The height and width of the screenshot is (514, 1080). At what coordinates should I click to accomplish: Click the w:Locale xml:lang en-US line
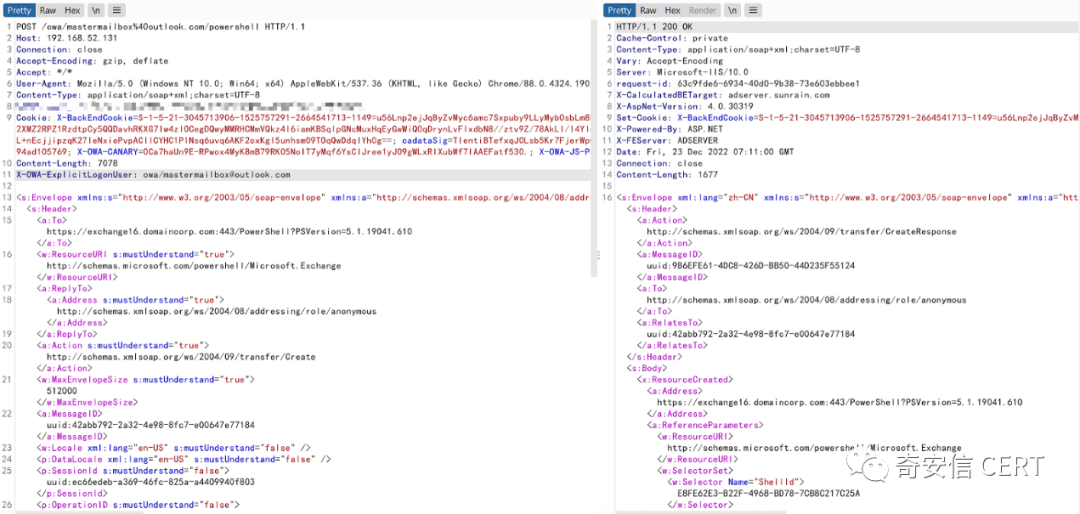[174, 448]
